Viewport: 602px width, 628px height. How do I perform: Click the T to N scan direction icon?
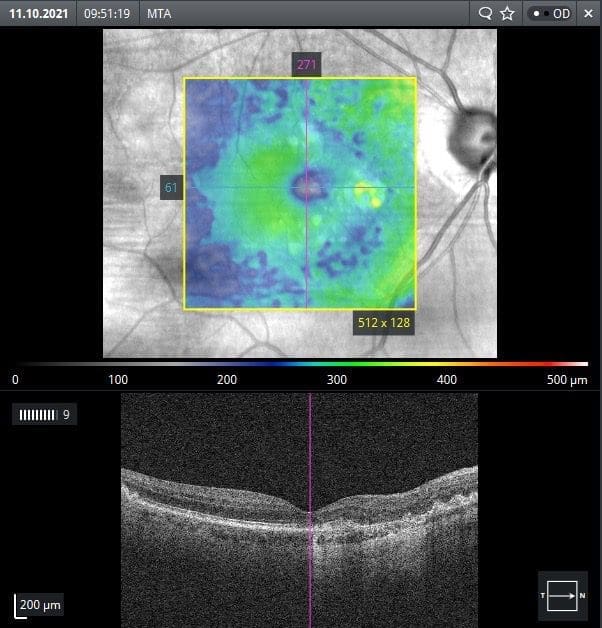563,595
